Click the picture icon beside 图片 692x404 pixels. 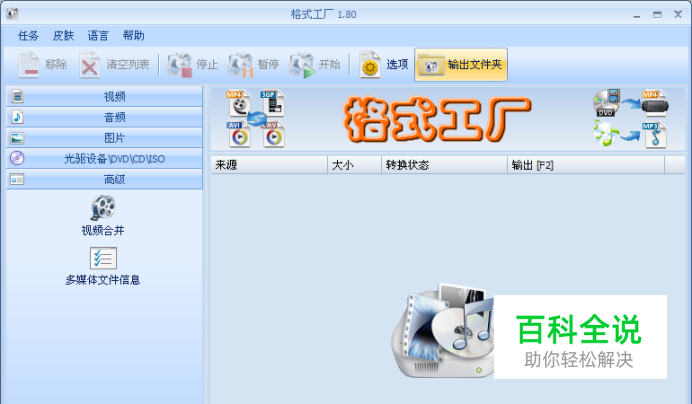(17, 138)
